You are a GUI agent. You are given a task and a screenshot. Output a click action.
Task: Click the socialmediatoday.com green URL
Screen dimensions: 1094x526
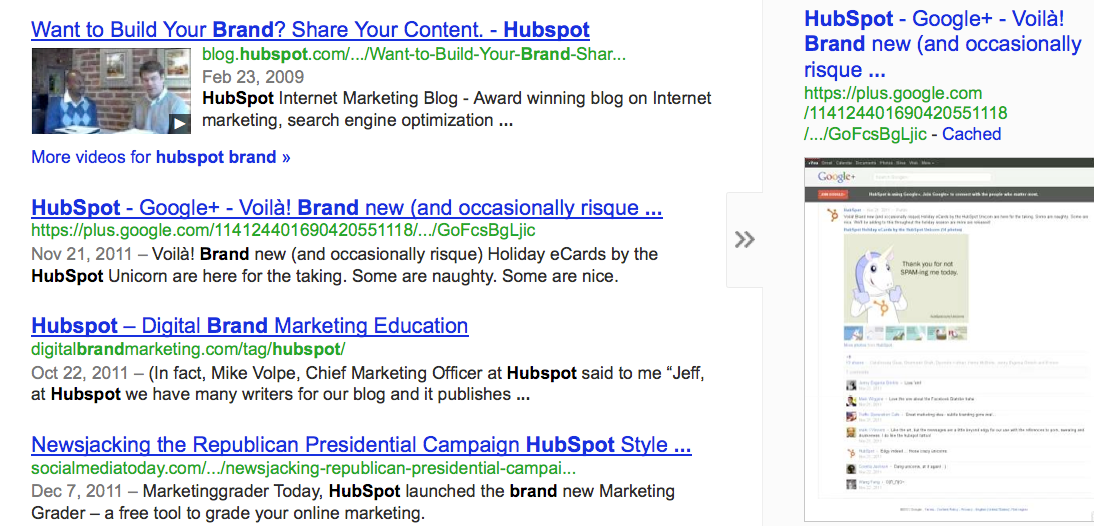(x=303, y=468)
